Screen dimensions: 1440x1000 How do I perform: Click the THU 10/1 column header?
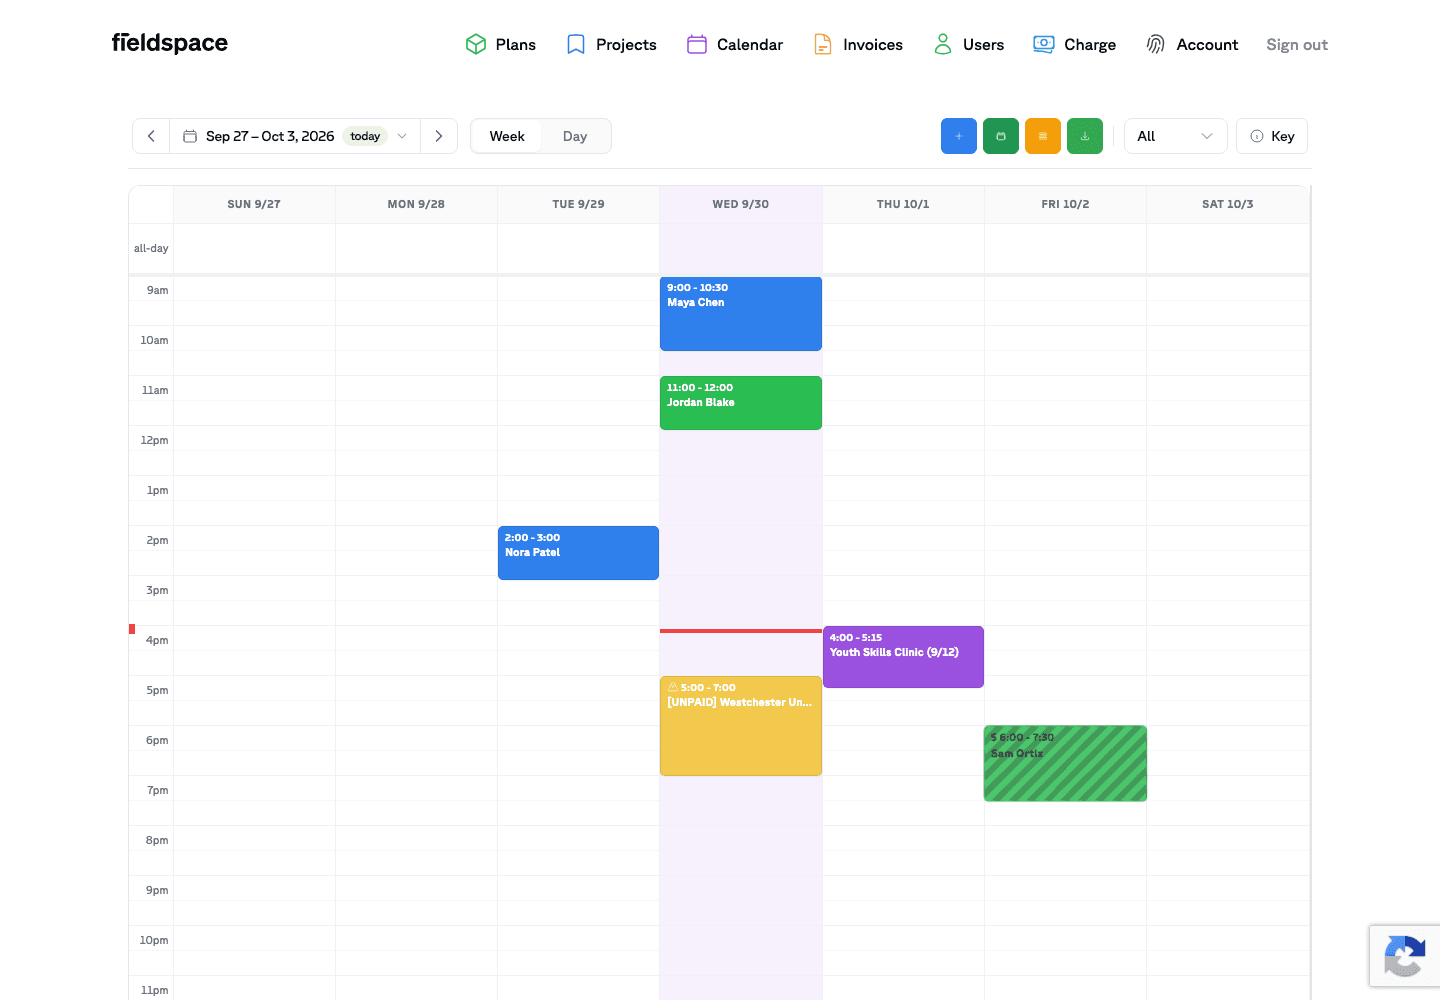903,204
